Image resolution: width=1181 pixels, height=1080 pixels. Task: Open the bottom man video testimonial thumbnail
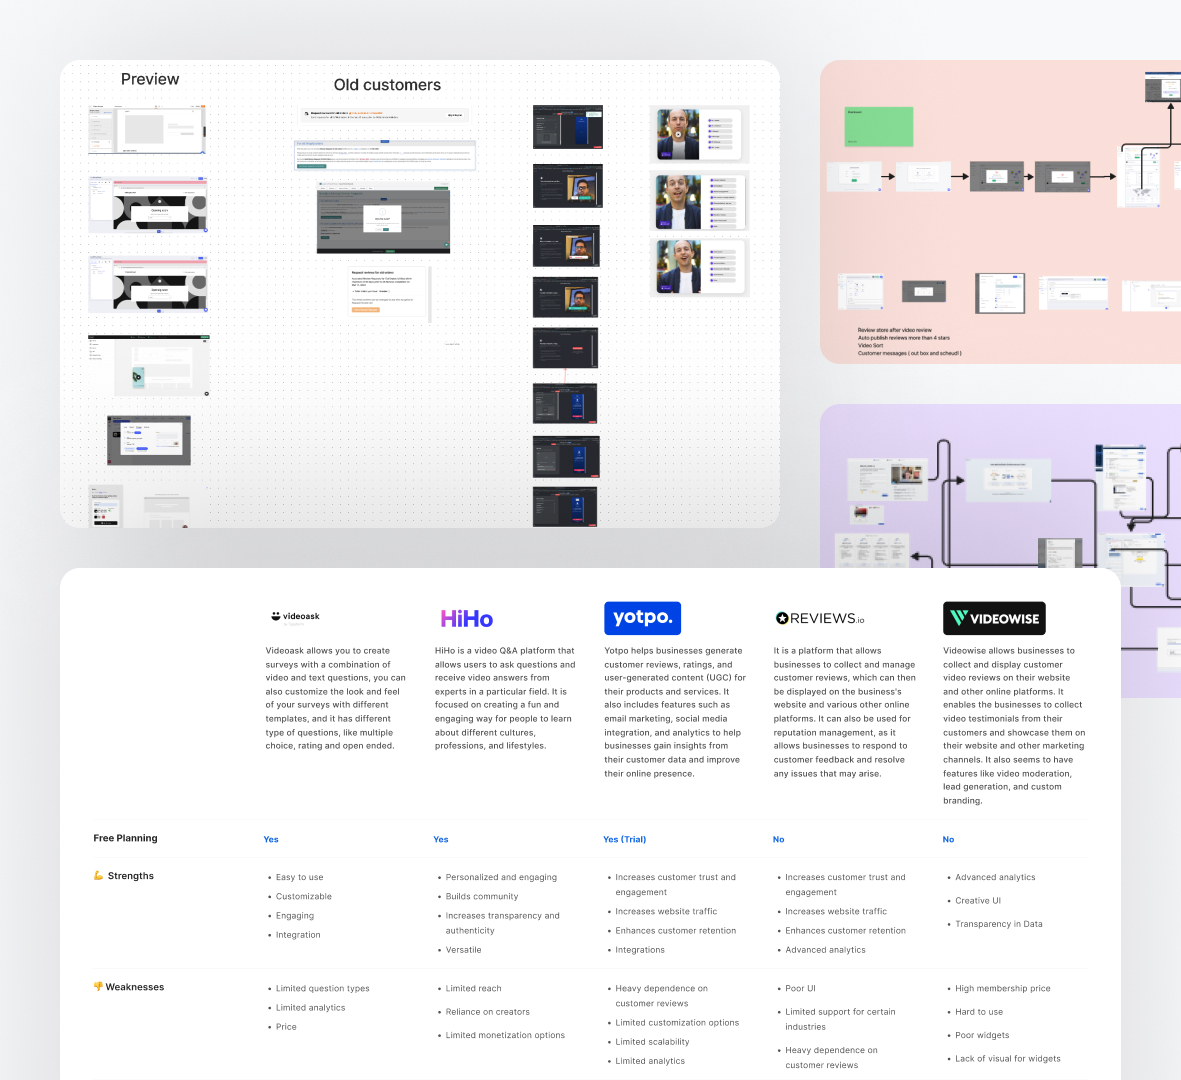699,267
